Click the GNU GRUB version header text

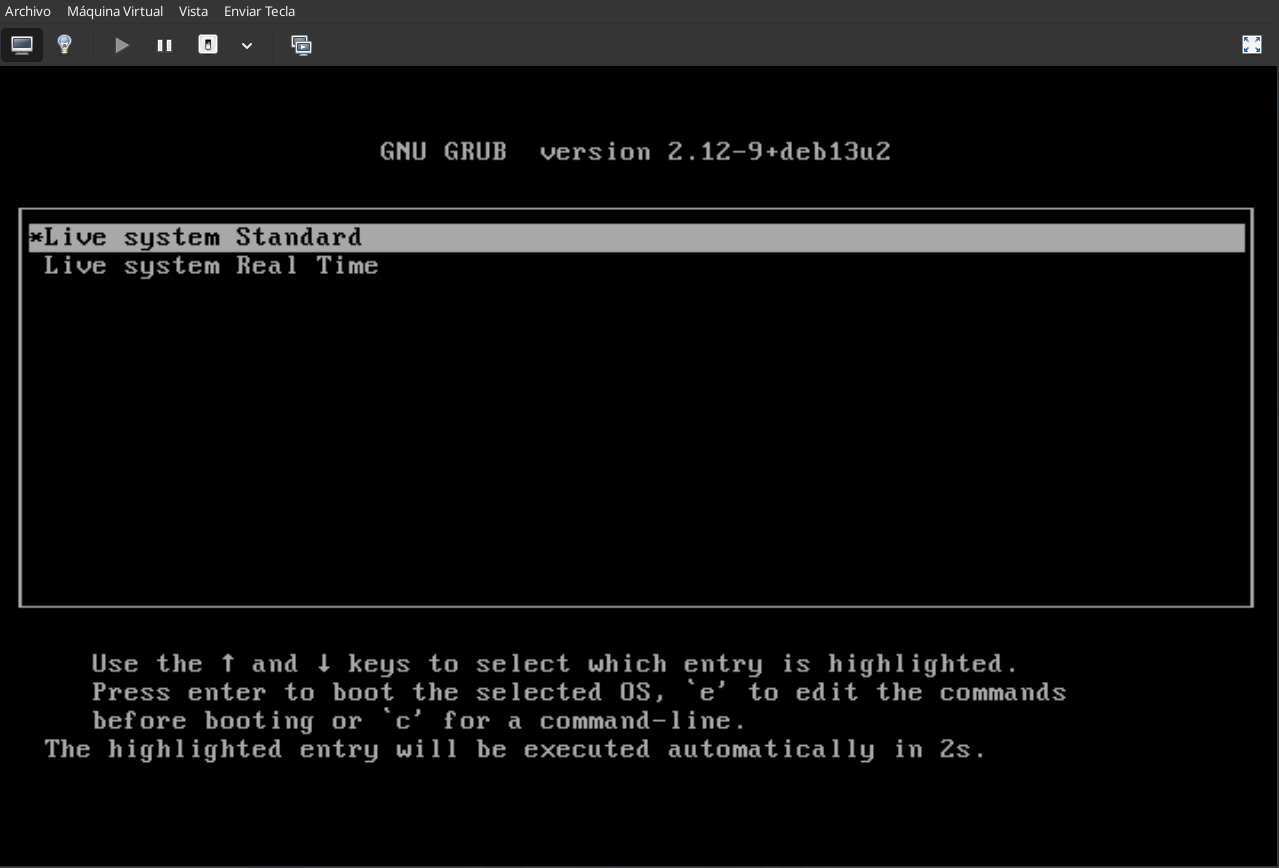click(635, 152)
